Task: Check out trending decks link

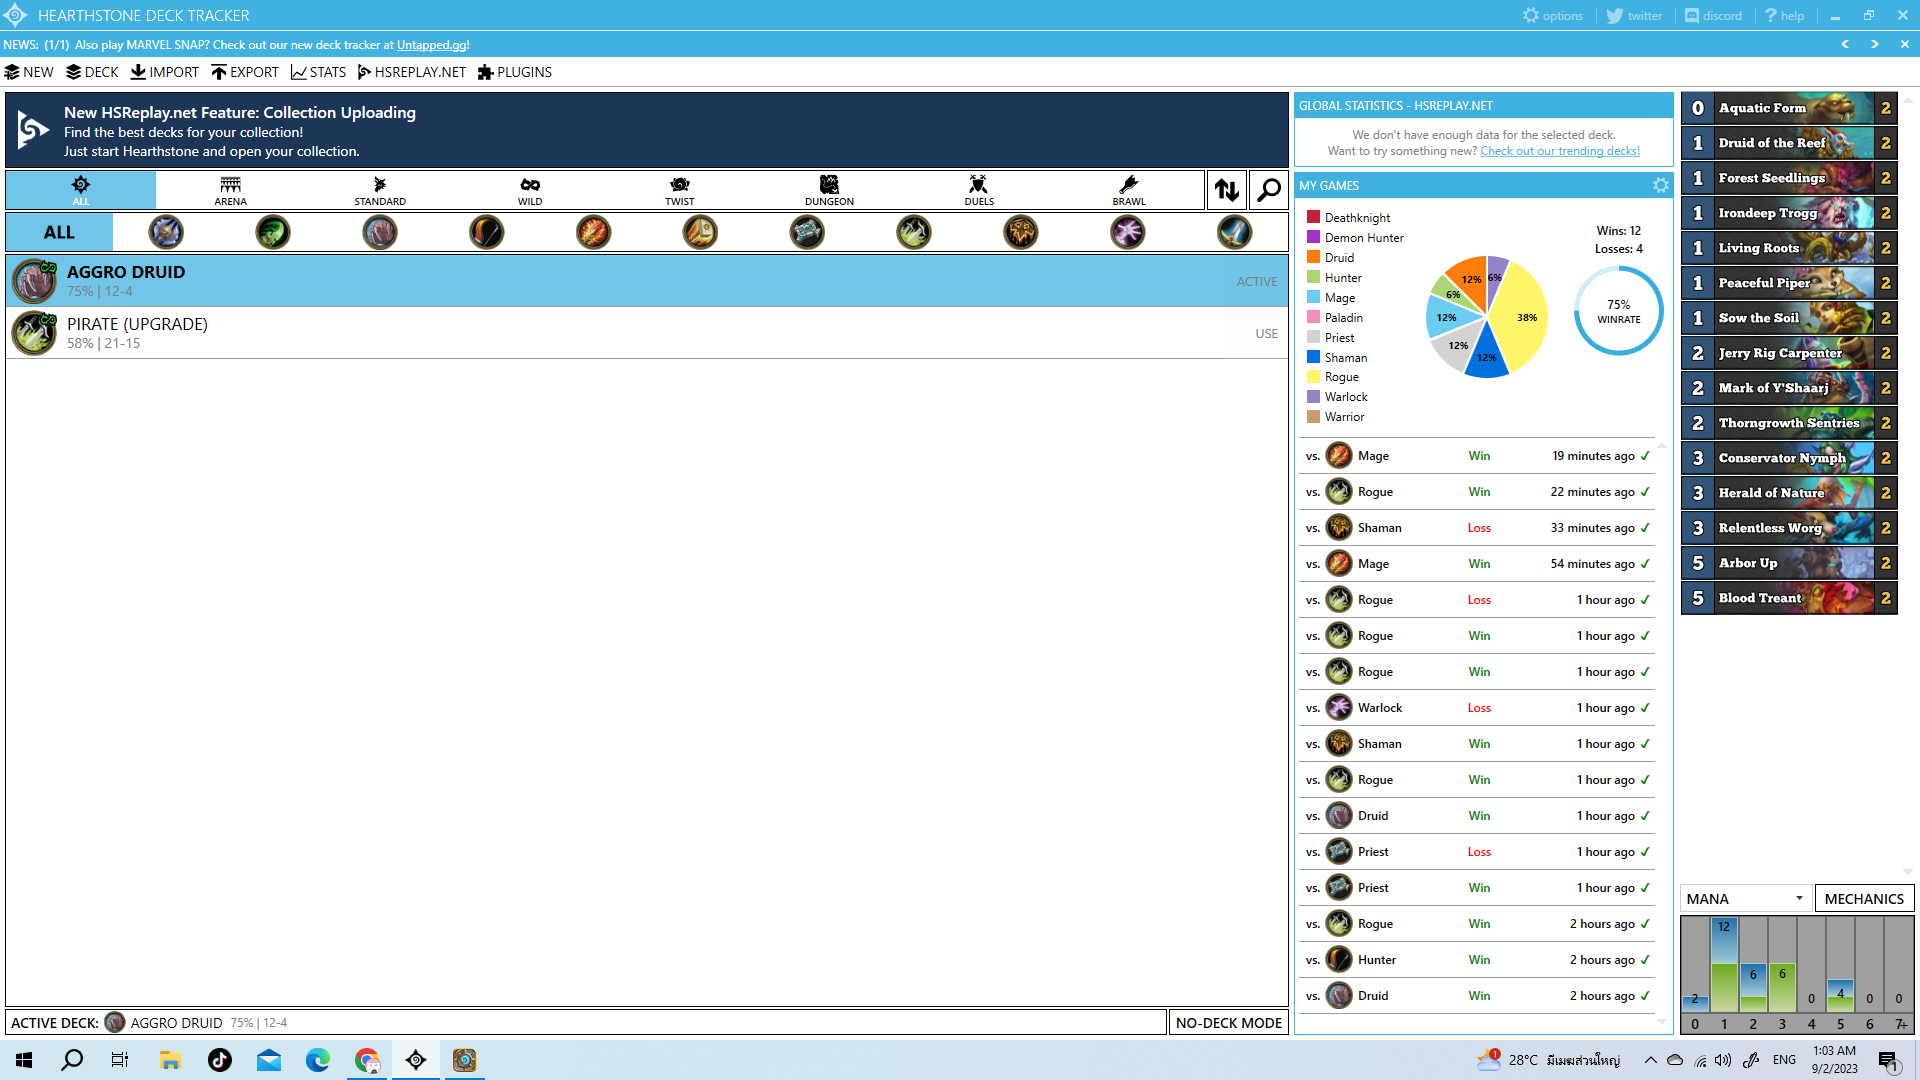Action: [1560, 151]
